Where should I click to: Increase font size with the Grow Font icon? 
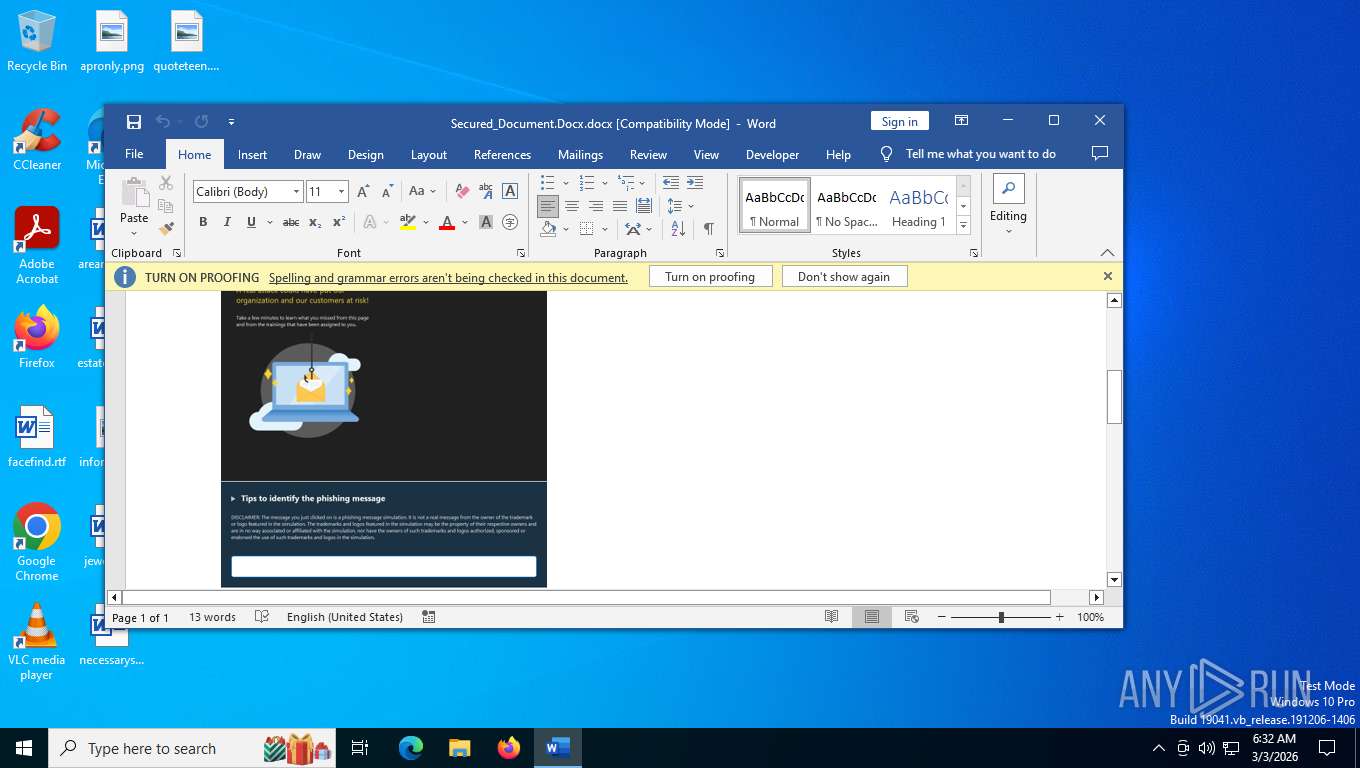[363, 191]
